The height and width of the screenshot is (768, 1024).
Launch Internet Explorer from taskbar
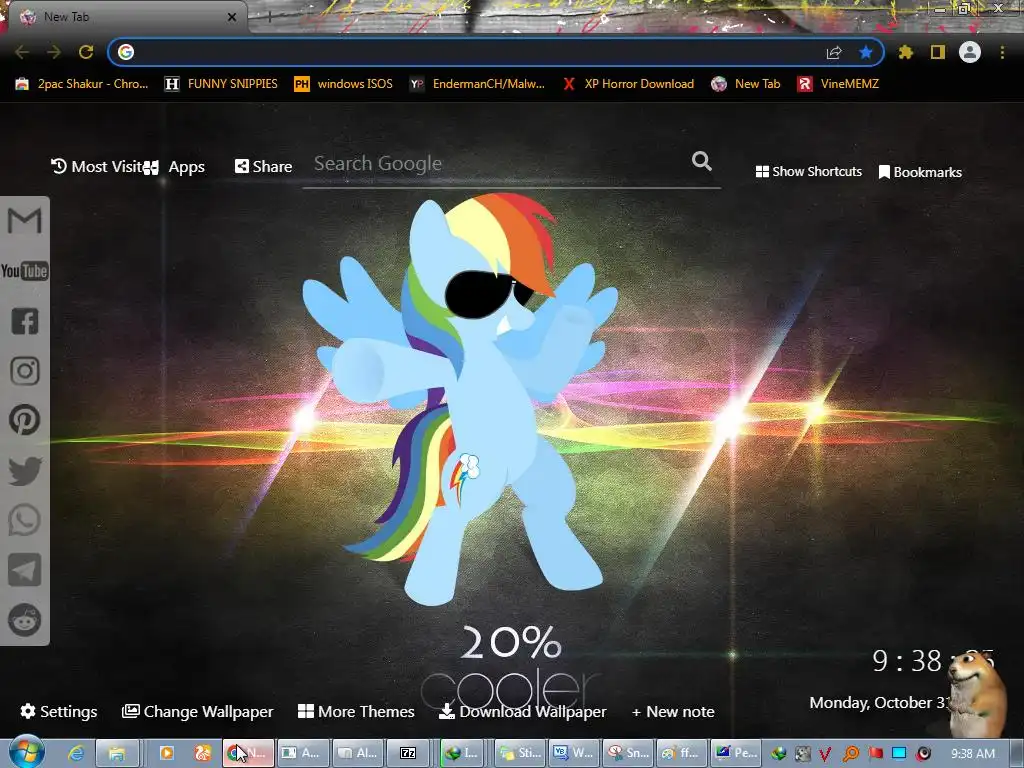[x=76, y=753]
